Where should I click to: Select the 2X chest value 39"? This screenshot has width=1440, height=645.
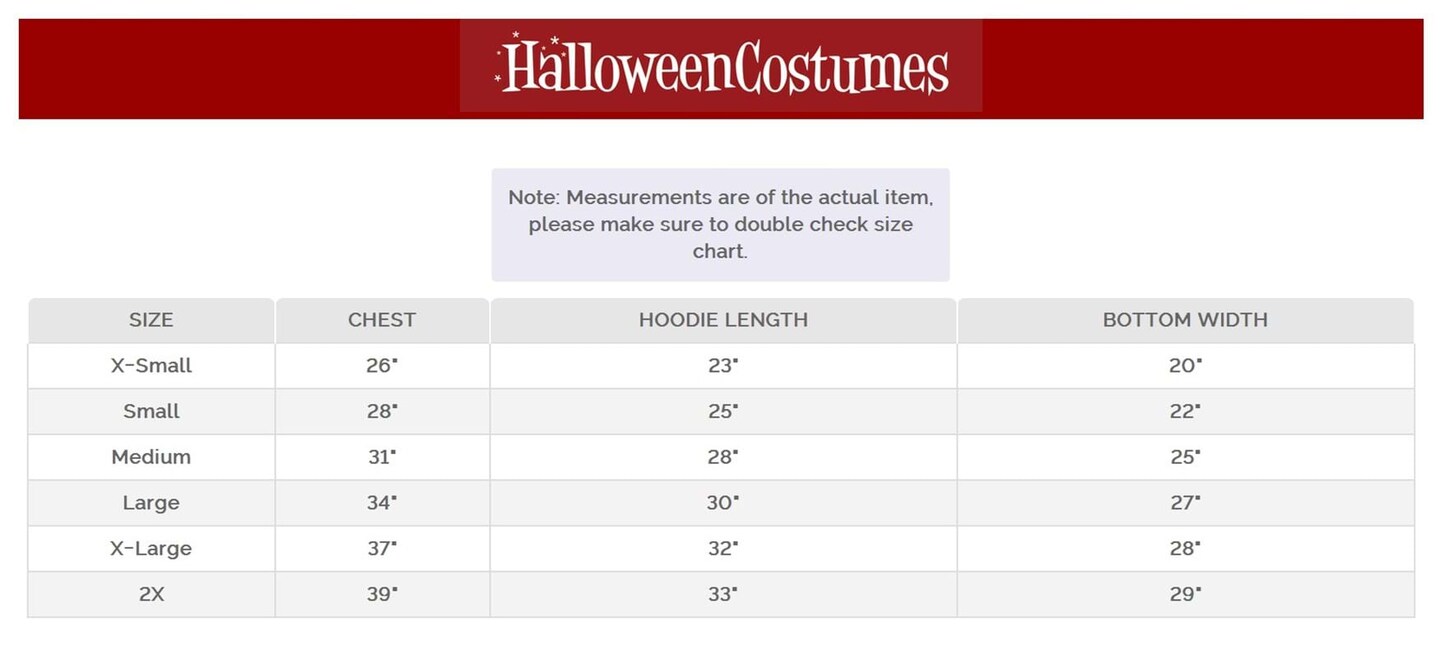[x=382, y=594]
